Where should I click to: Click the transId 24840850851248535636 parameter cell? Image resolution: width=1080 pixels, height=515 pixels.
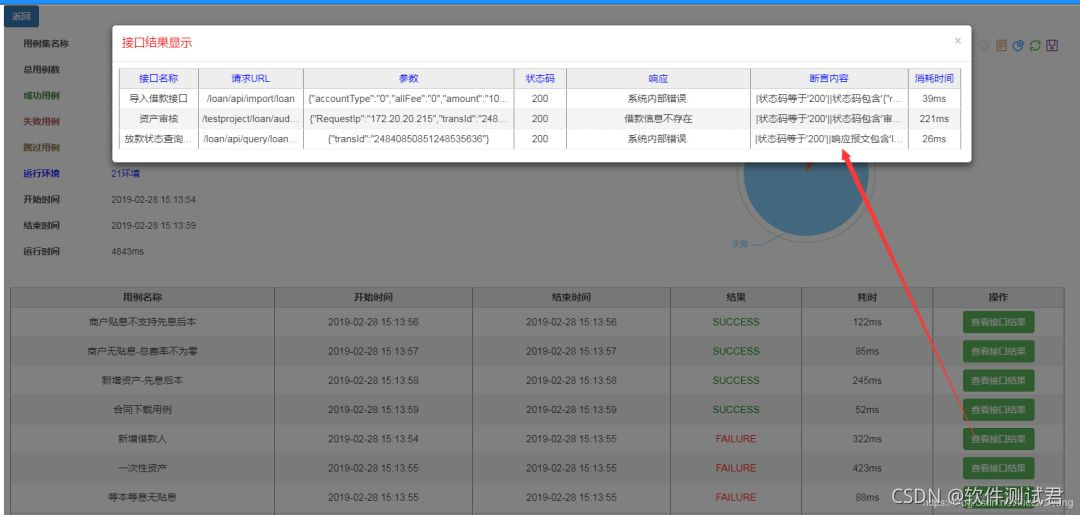tap(408, 138)
